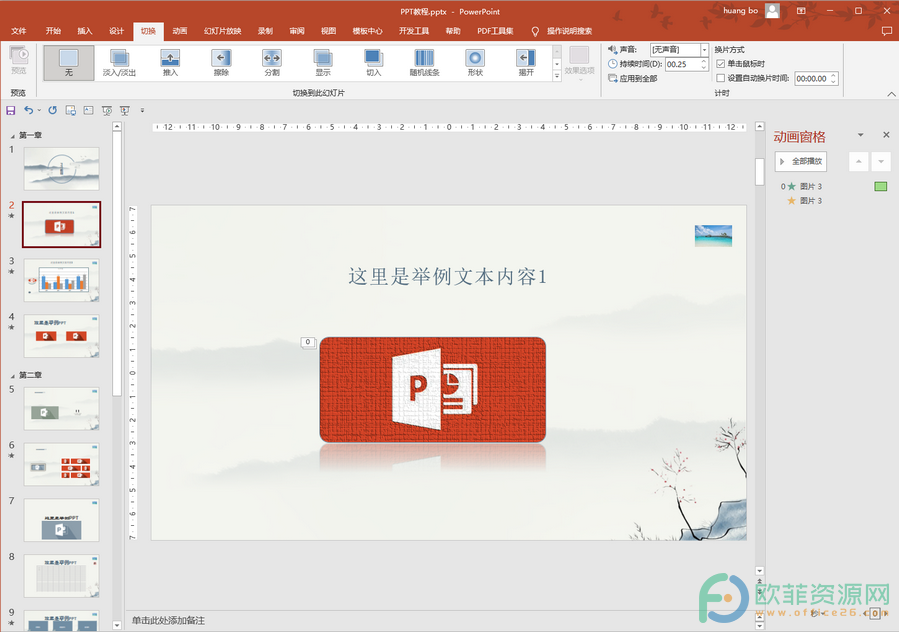
Task: Click the save icon in quick access toolbar
Action: click(x=10, y=110)
